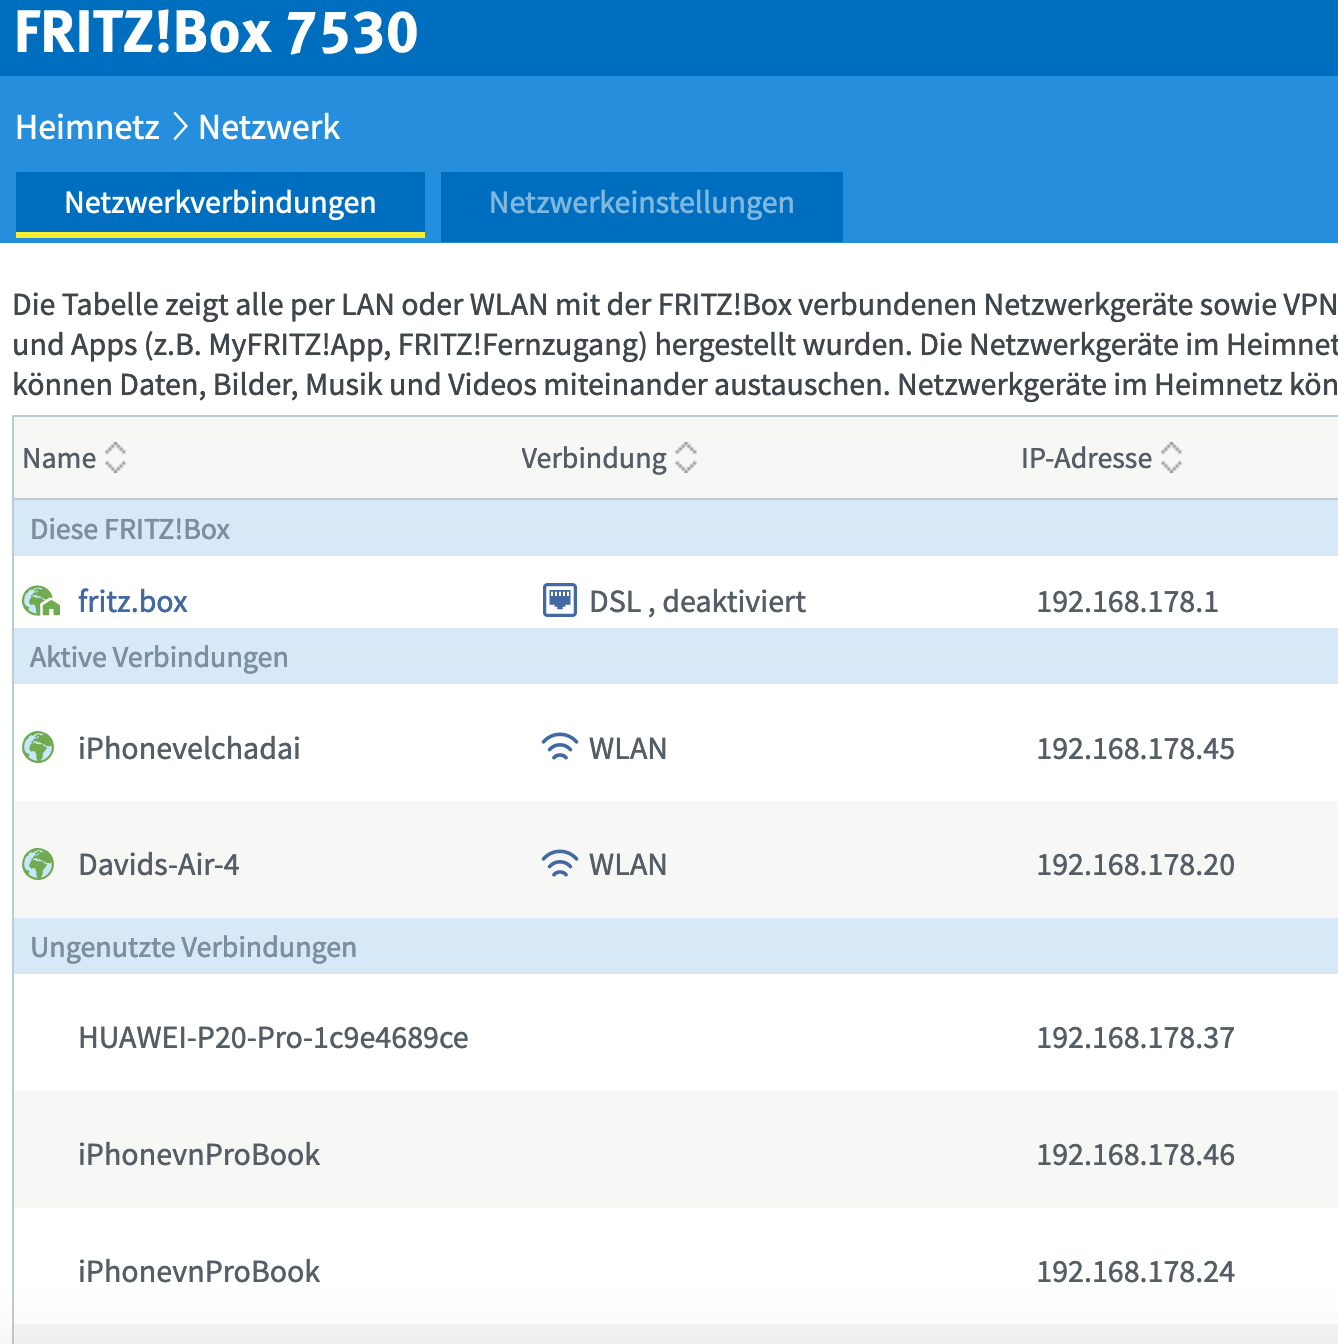Viewport: 1338px width, 1344px height.
Task: Open the fritz.box device link
Action: (x=132, y=600)
